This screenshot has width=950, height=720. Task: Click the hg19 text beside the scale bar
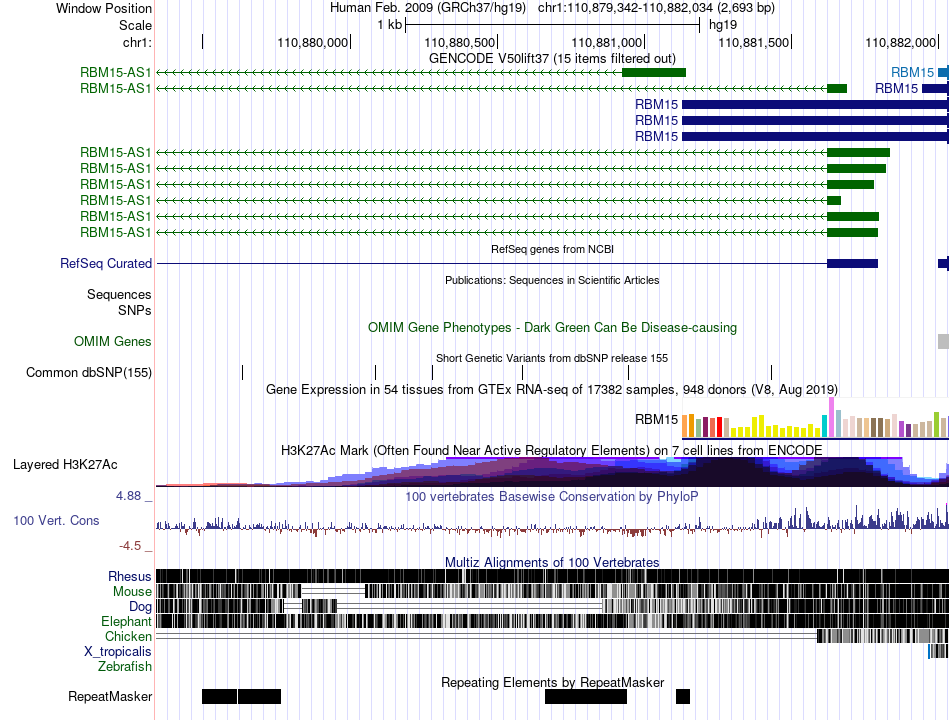click(x=723, y=25)
